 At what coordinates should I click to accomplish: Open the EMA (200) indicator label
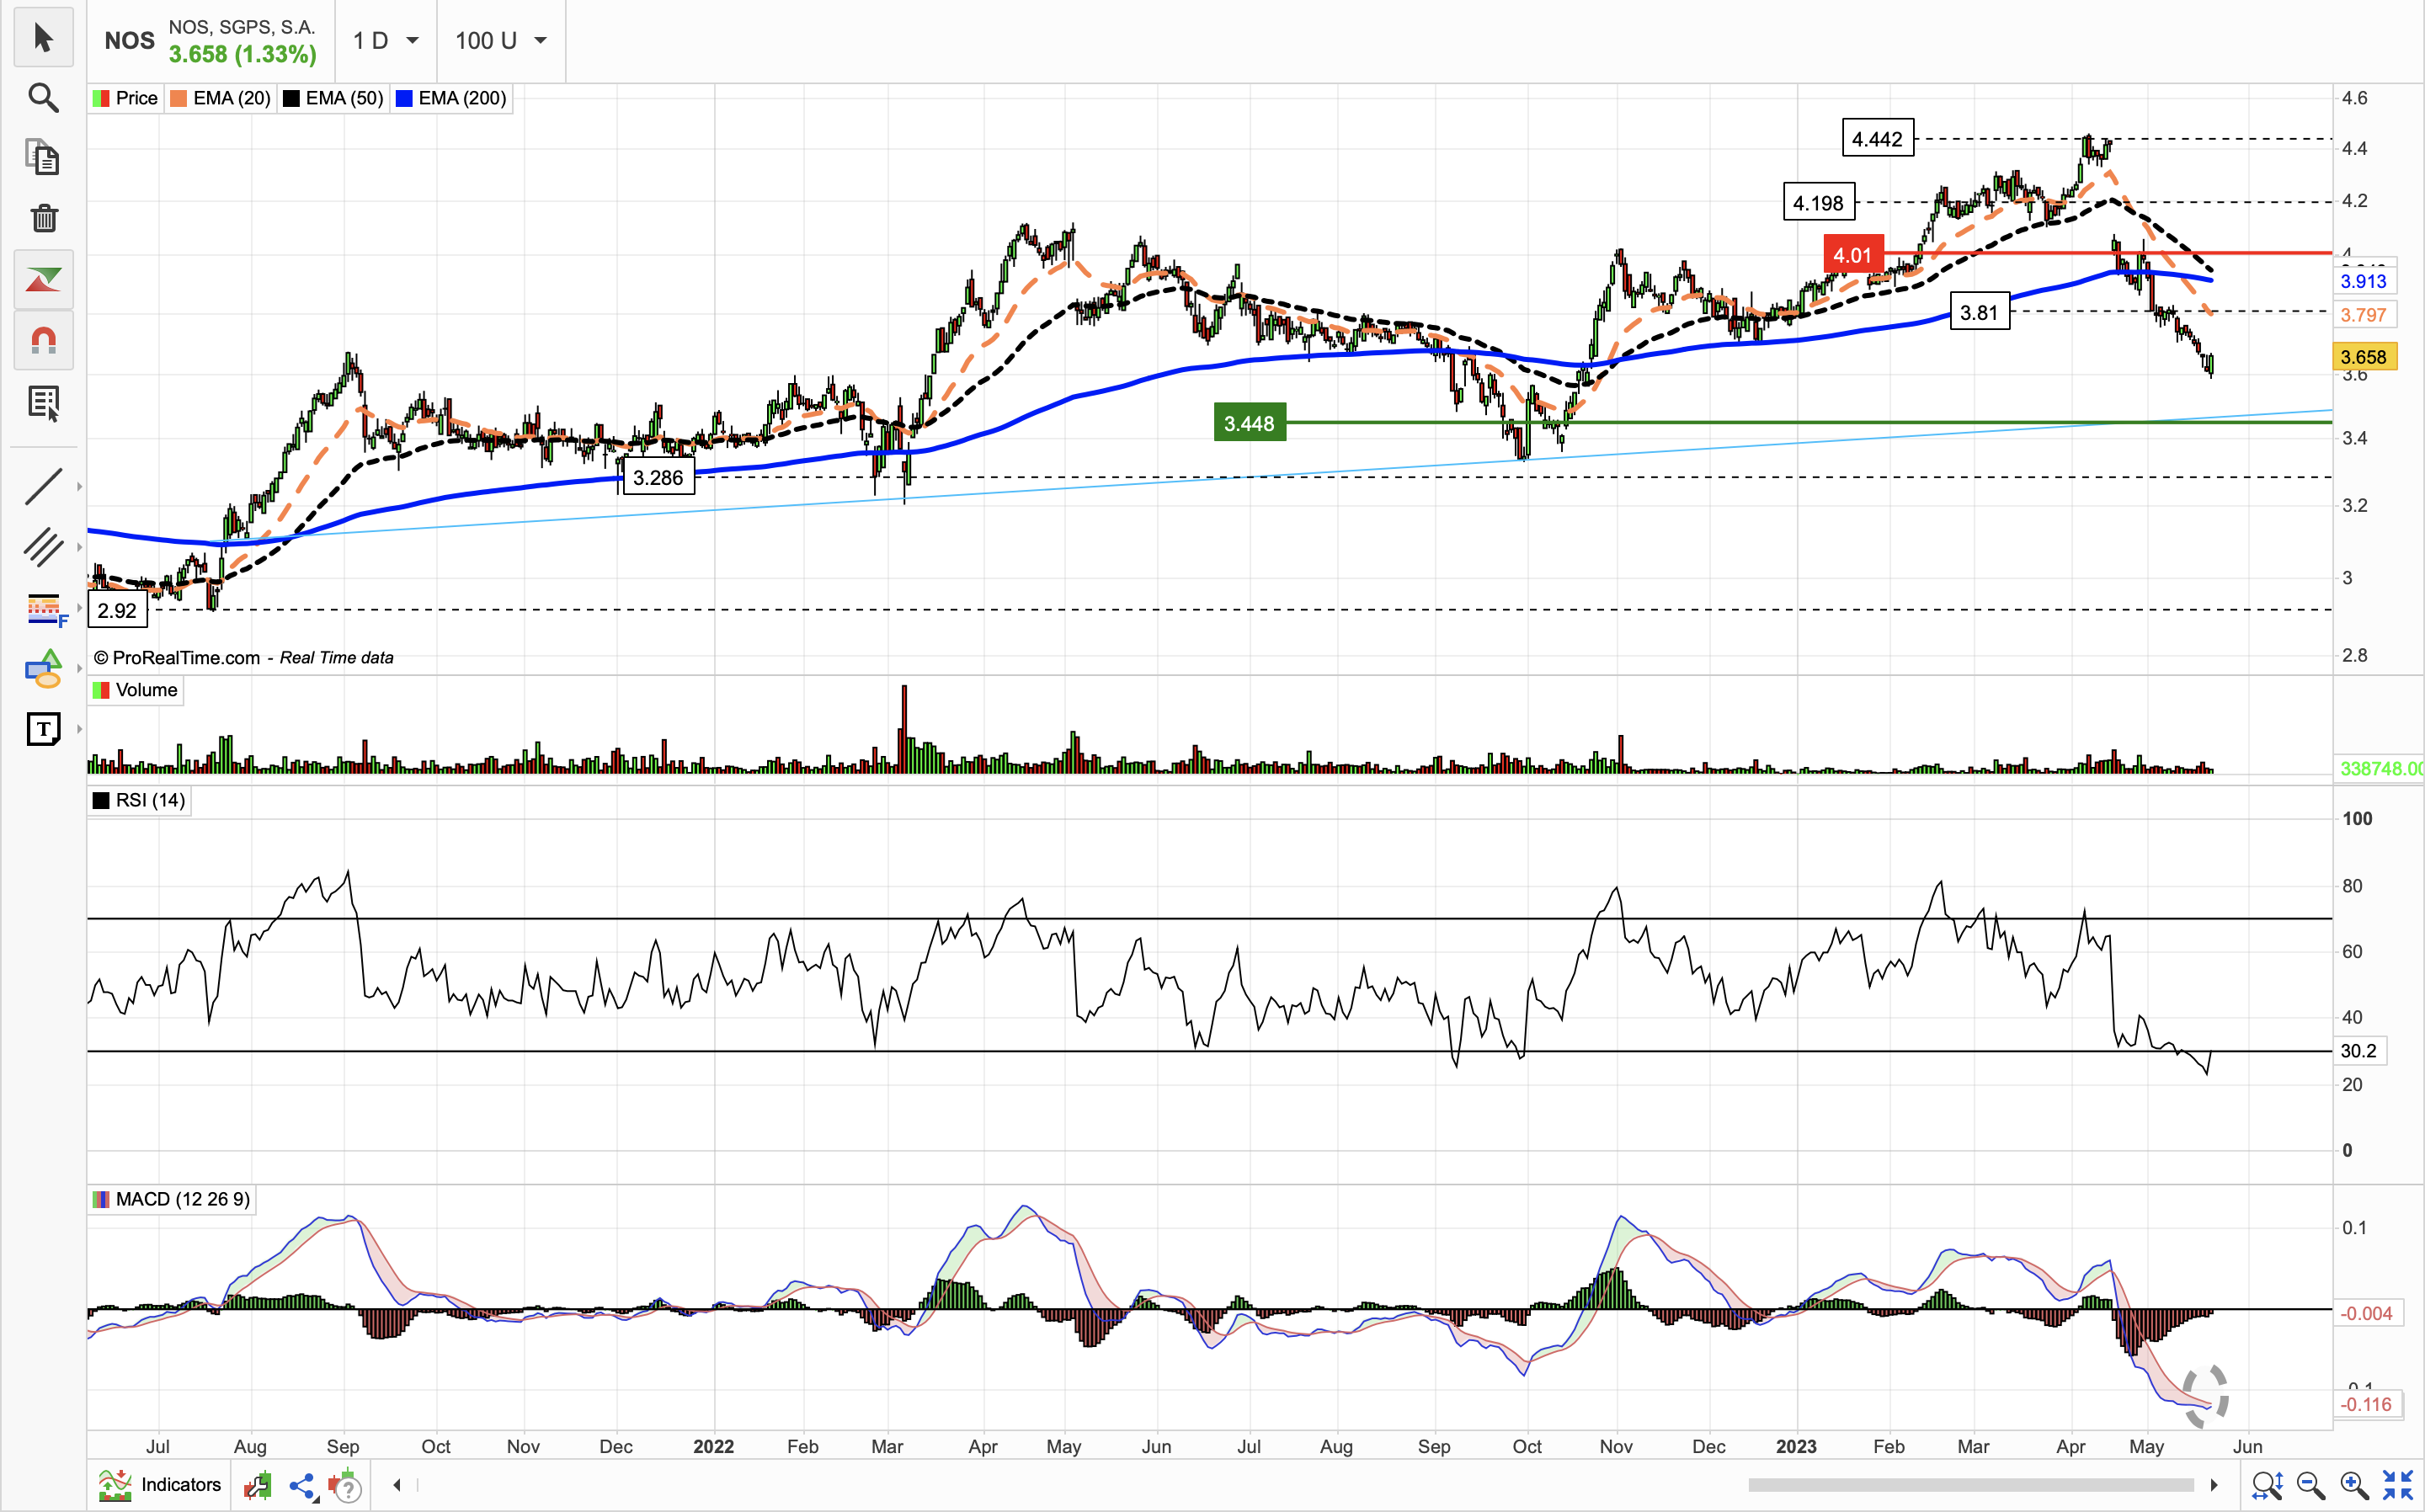[452, 98]
